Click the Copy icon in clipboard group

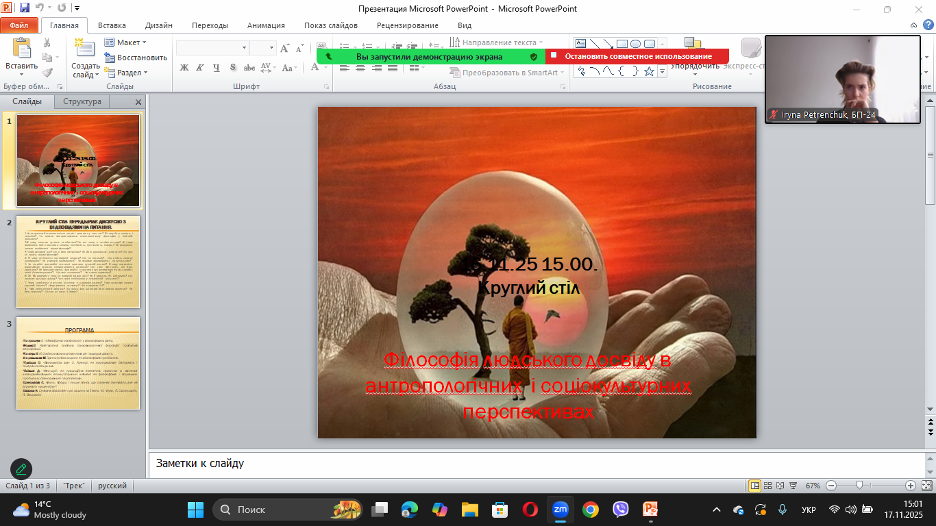click(x=47, y=57)
